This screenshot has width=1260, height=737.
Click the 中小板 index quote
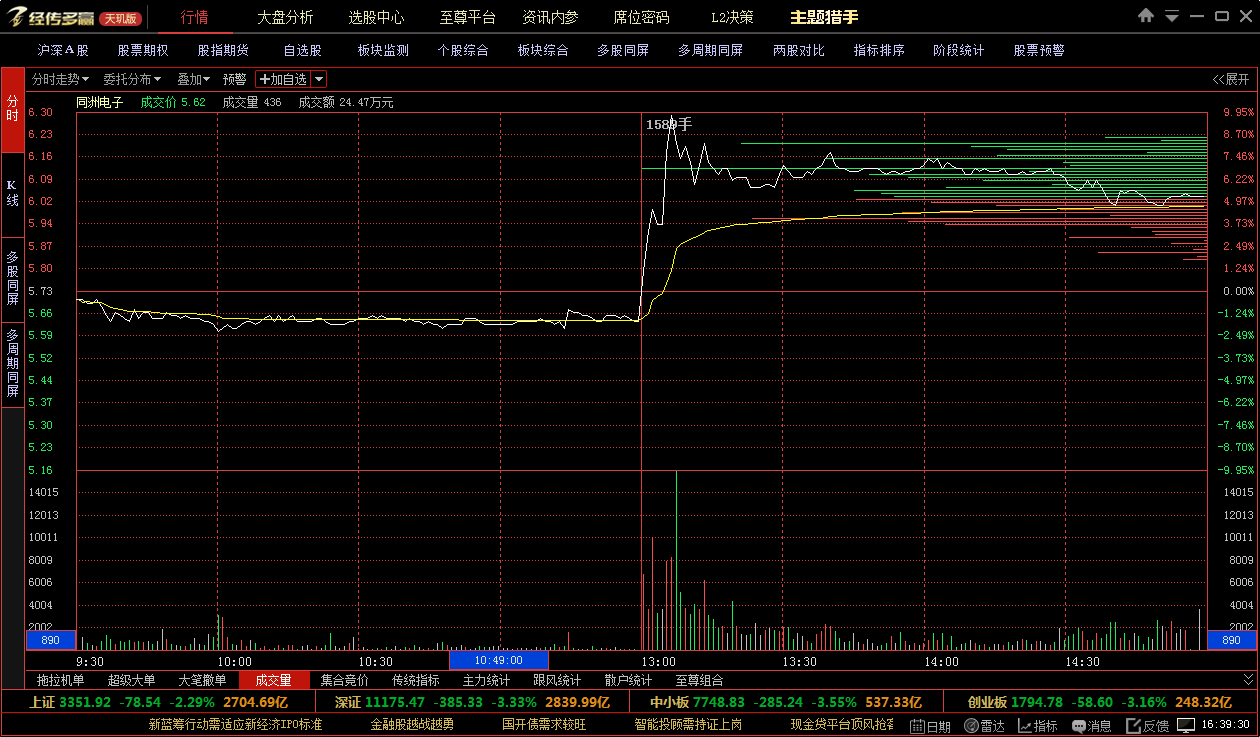point(786,702)
